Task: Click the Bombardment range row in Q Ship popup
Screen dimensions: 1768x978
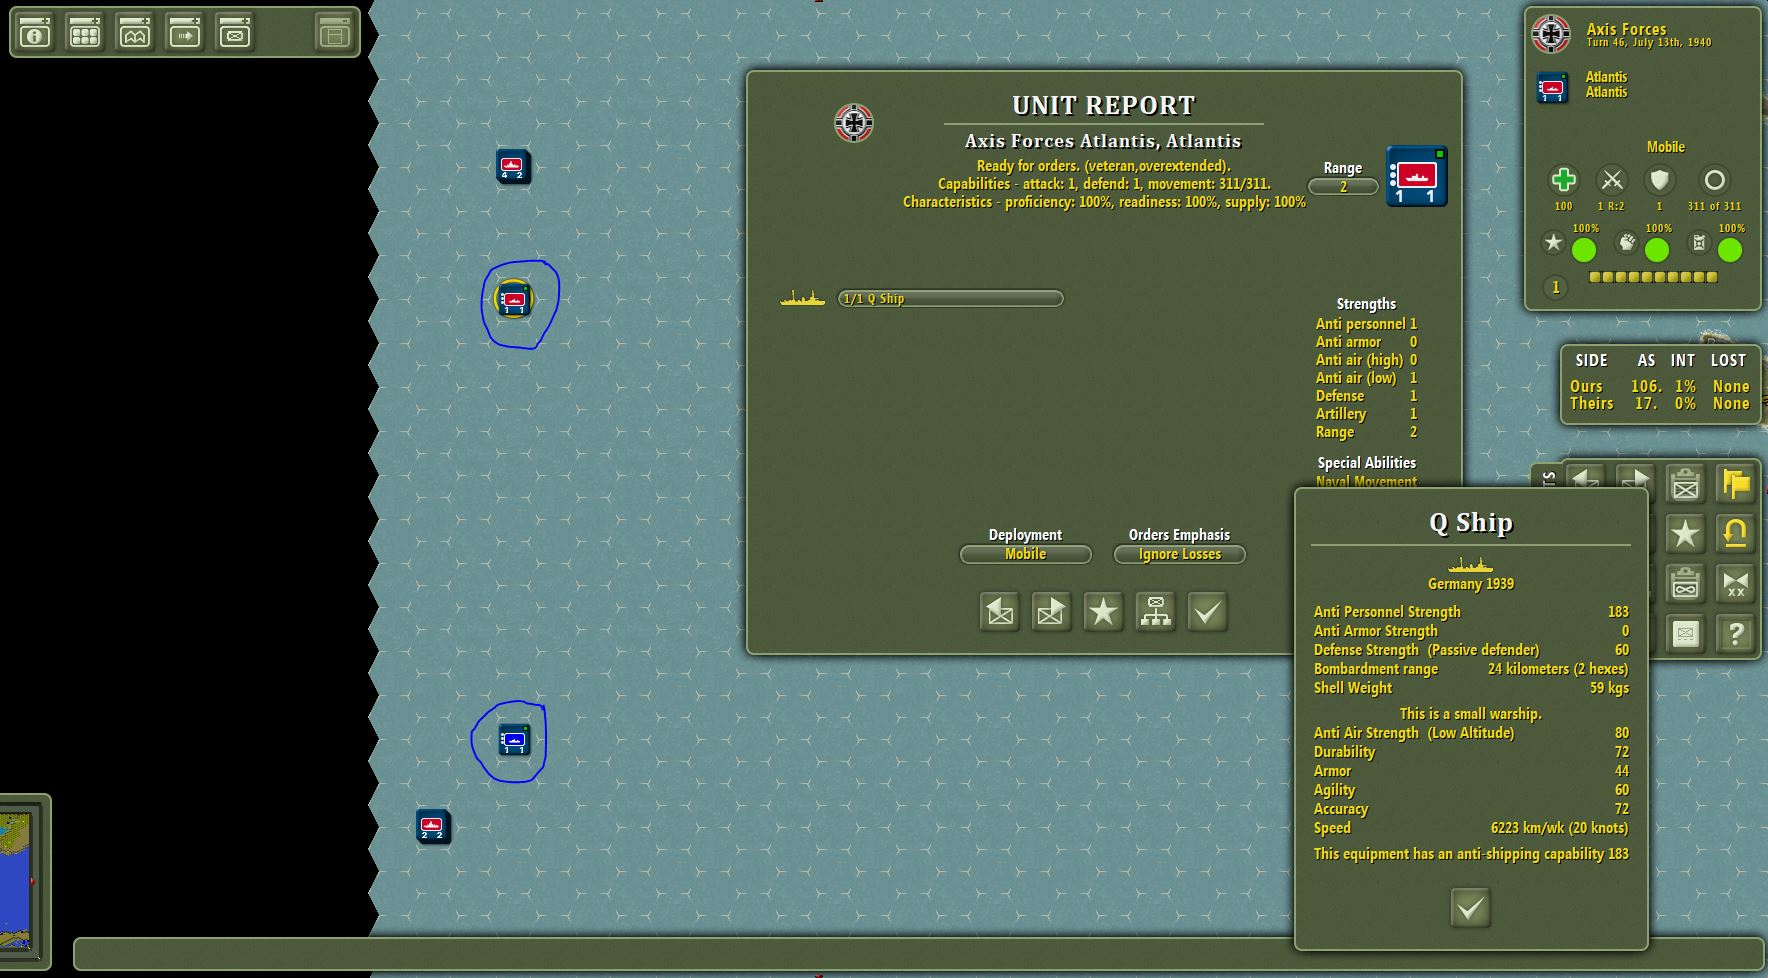Action: (1471, 669)
